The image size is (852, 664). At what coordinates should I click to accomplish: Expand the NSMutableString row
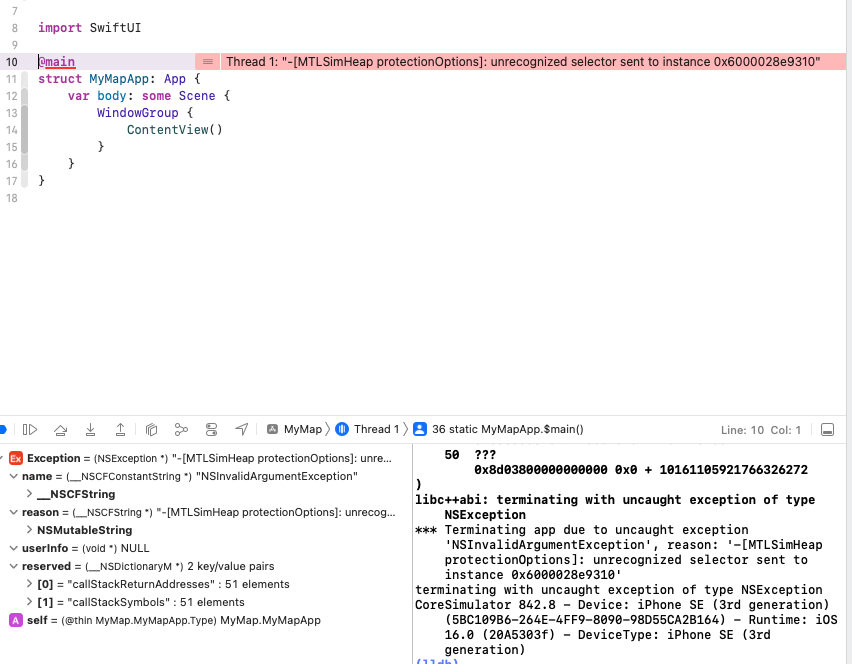(29, 530)
